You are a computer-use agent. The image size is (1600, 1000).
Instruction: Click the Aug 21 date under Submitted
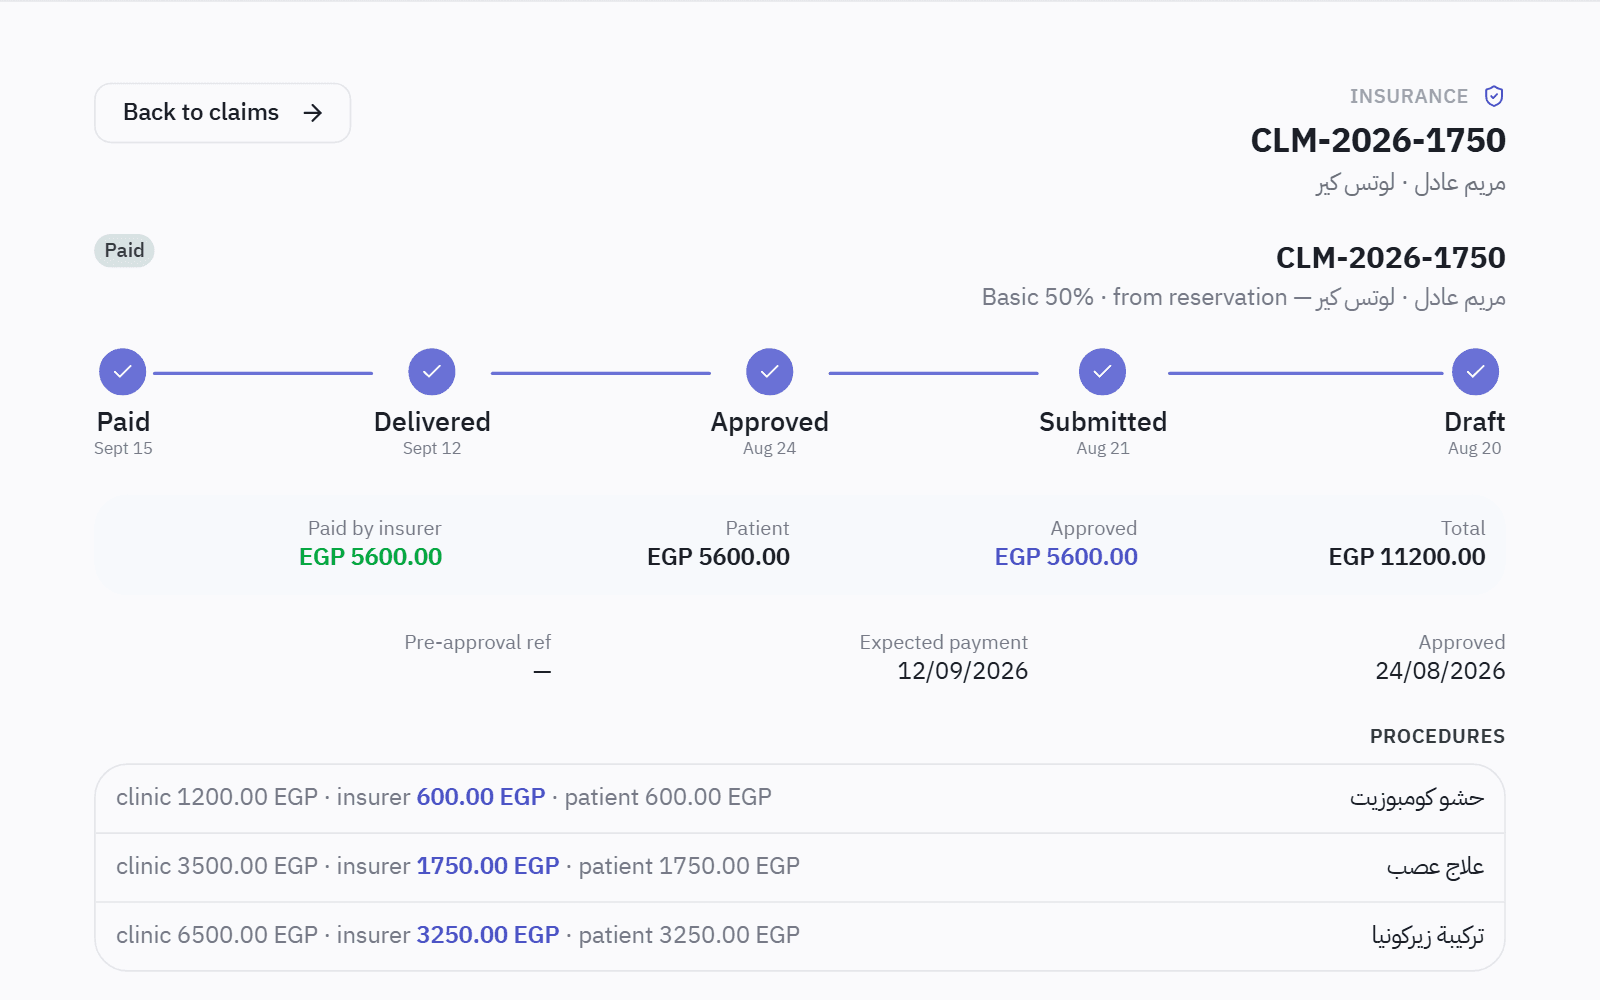(x=1103, y=449)
